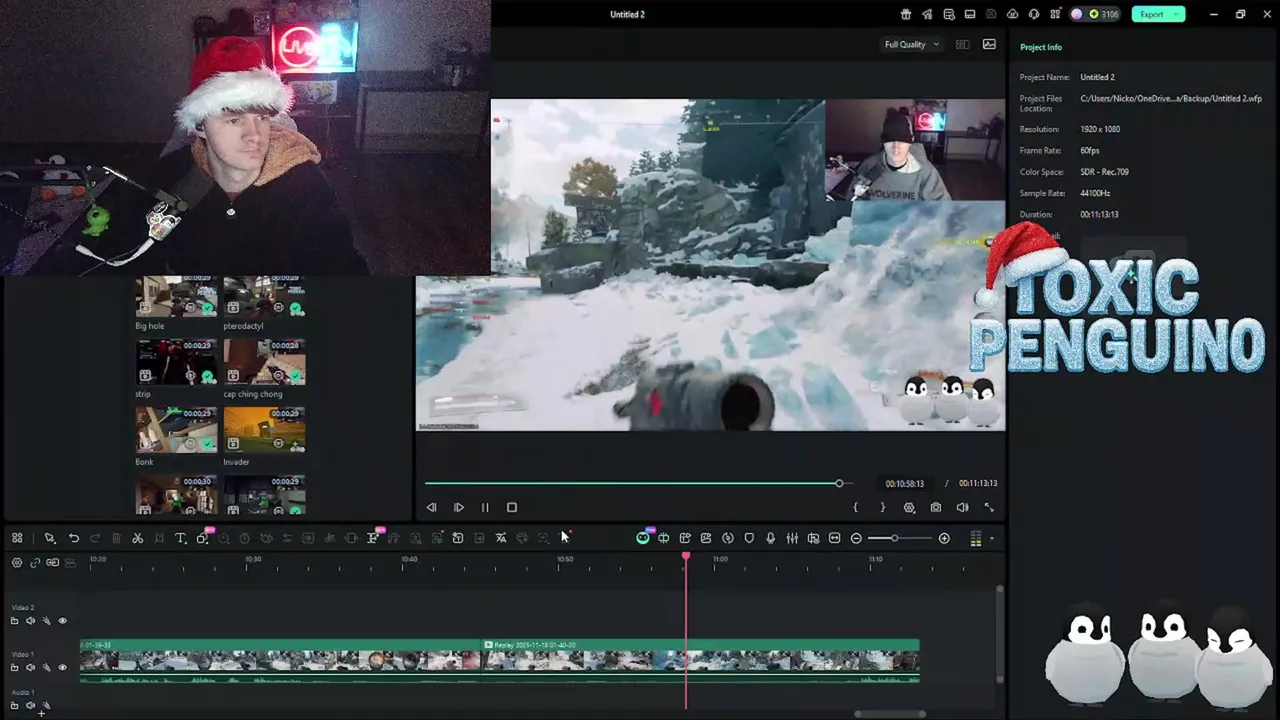Open the apps grid icon with red dot

pos(1055,14)
